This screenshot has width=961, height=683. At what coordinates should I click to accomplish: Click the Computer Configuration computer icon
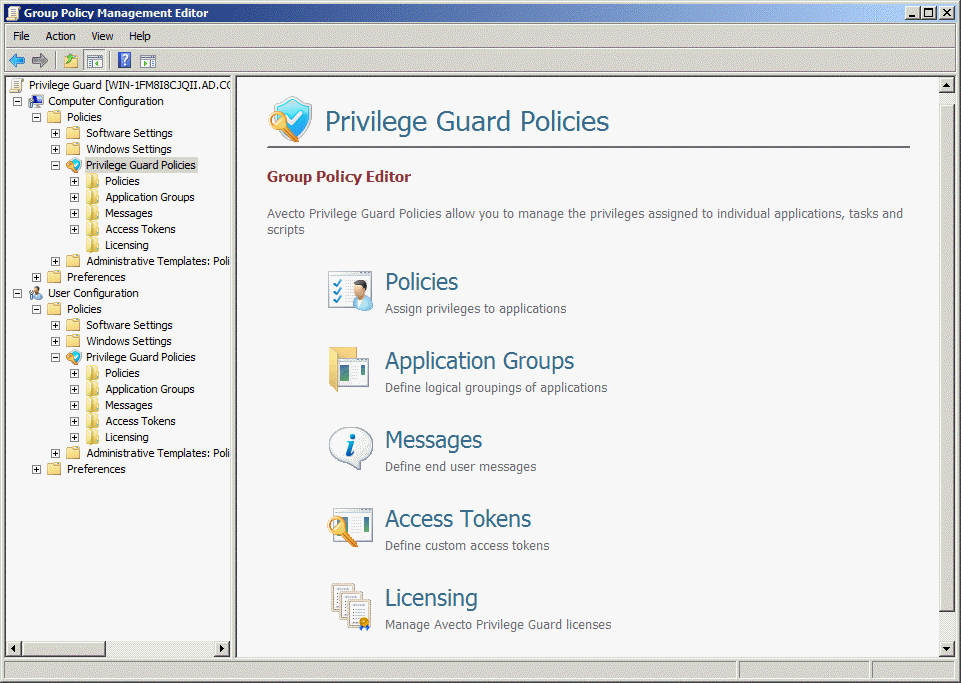coord(36,101)
